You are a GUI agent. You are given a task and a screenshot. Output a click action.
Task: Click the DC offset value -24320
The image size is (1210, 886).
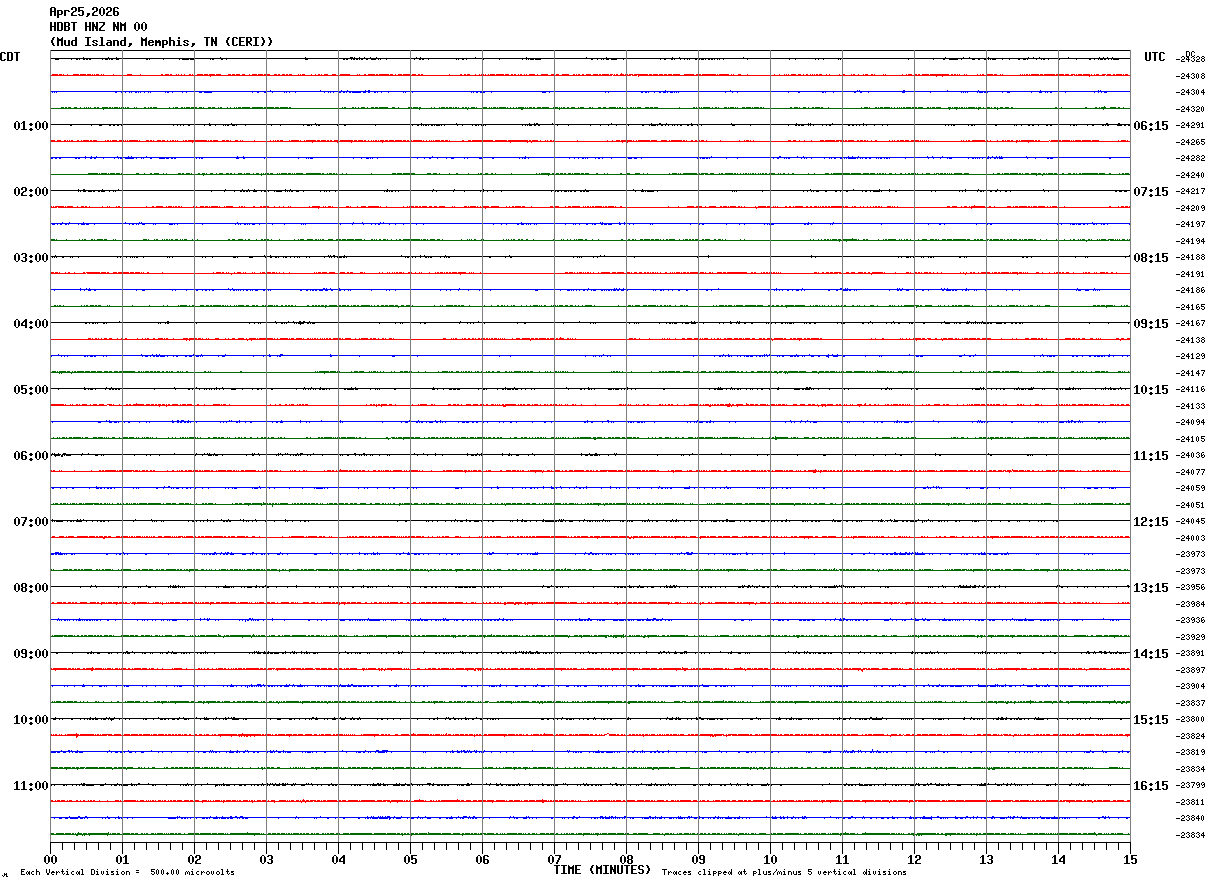tap(1191, 109)
